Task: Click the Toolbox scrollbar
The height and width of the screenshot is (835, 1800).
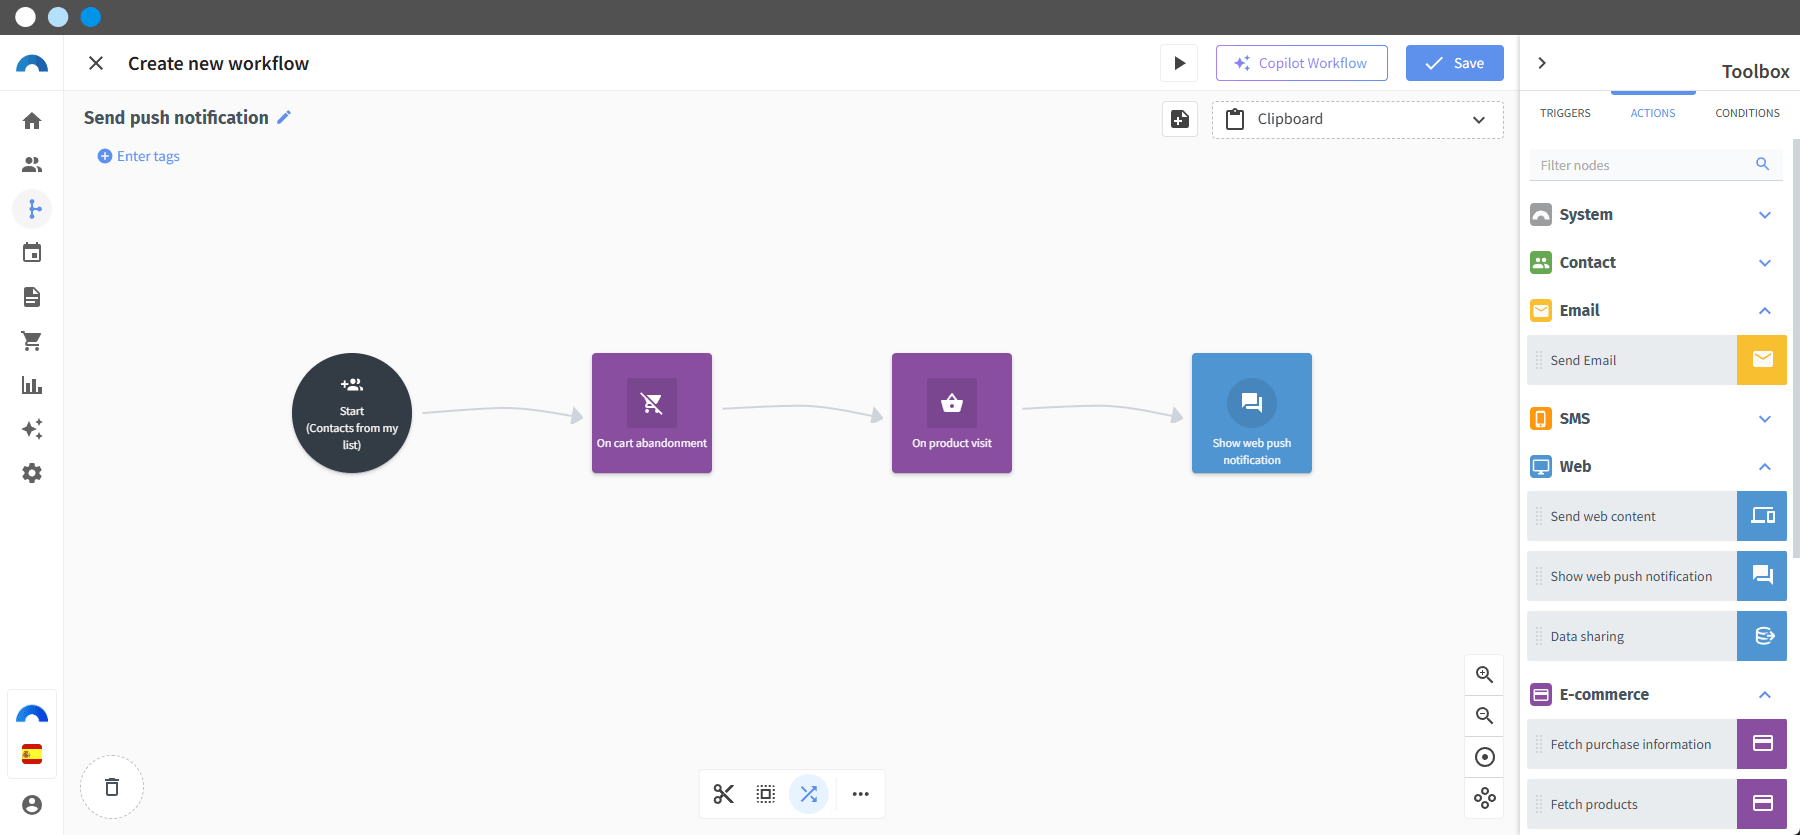Action: pyautogui.click(x=1796, y=348)
